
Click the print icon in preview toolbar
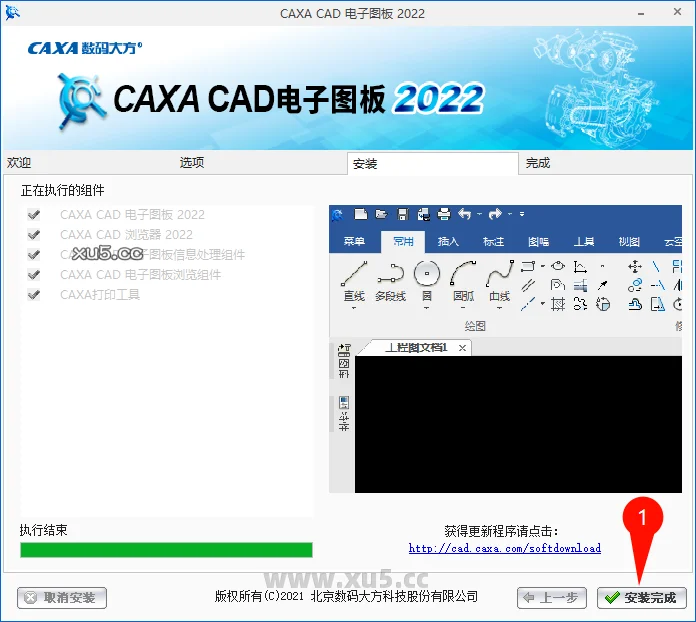click(444, 214)
